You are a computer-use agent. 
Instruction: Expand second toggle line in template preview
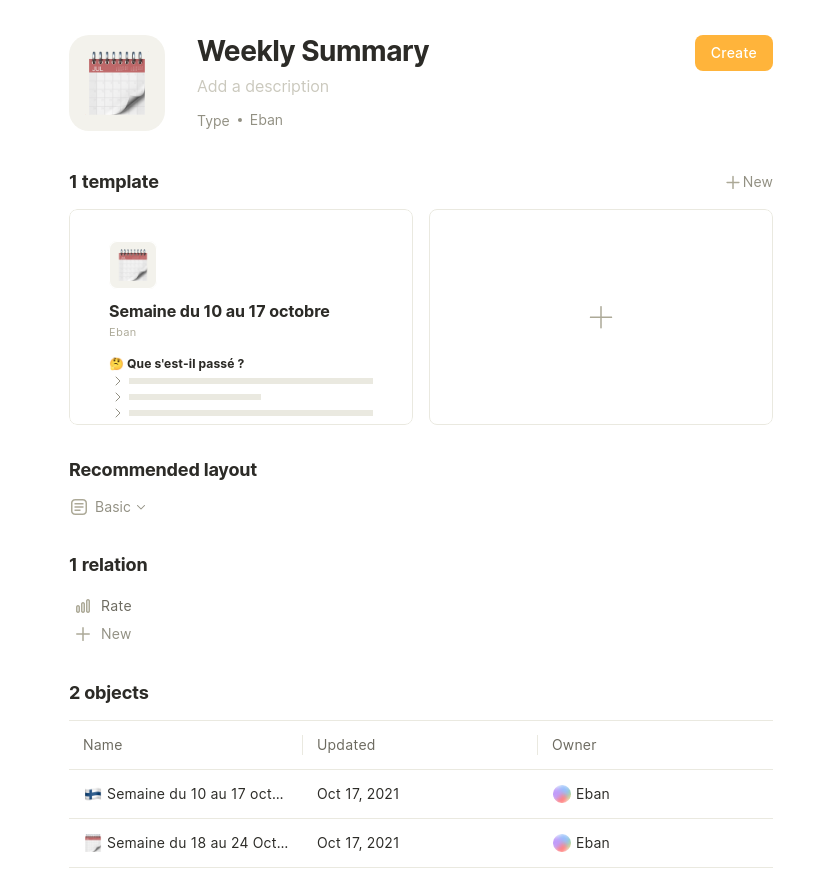117,397
